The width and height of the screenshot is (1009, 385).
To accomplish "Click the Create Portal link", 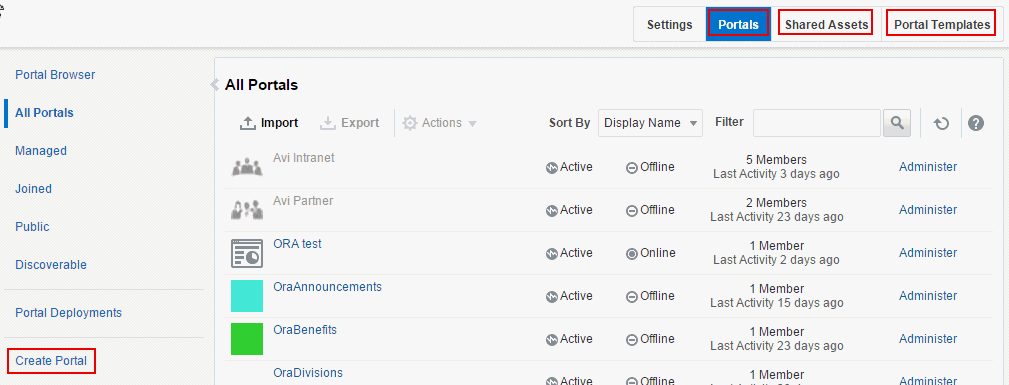I will [x=51, y=361].
